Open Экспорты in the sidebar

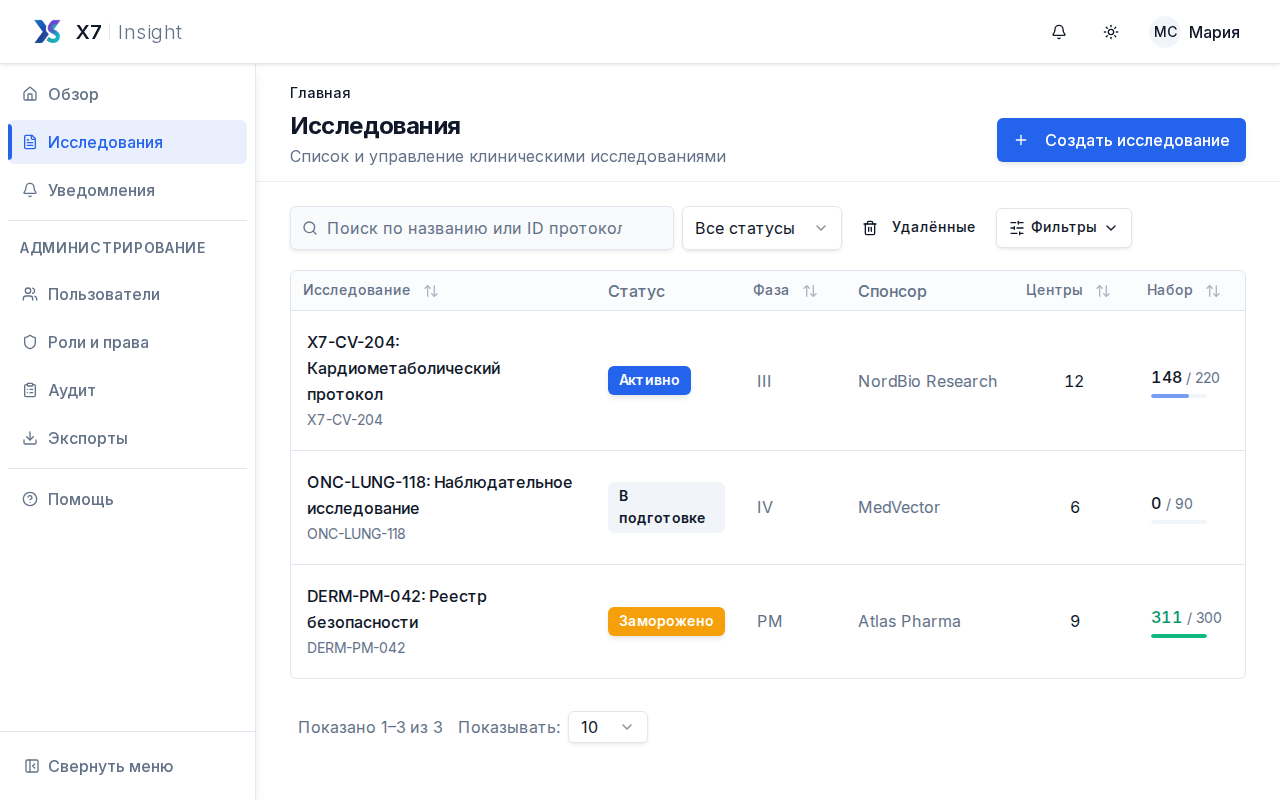tap(127, 438)
